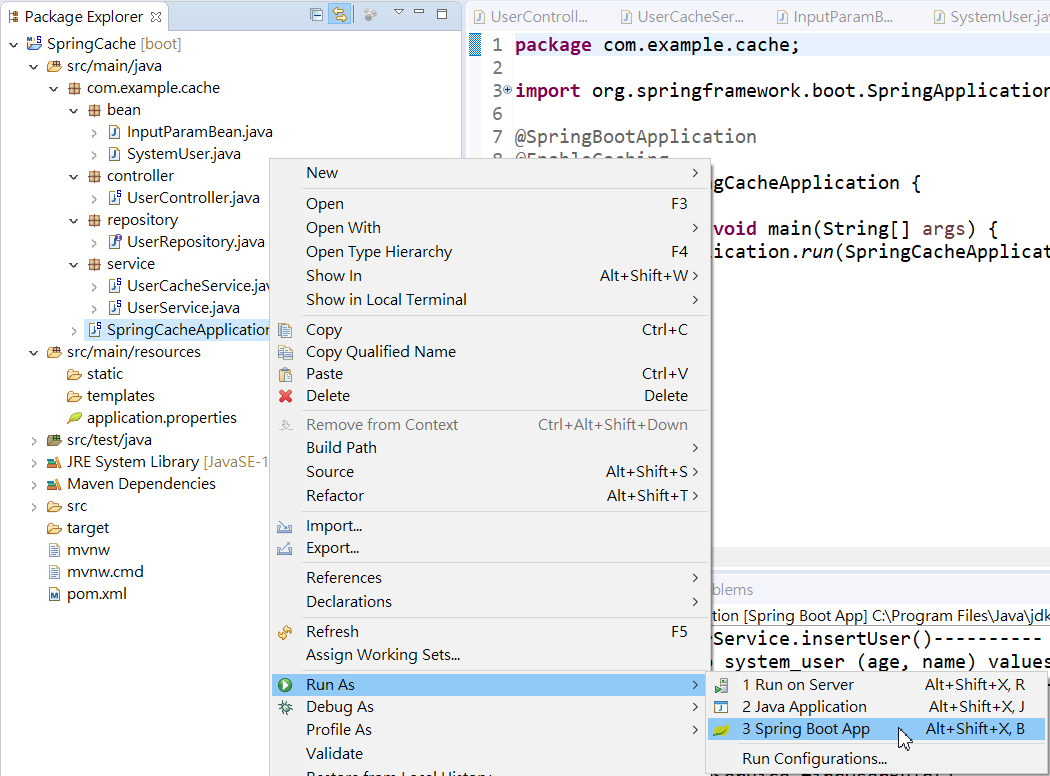Select UserService.java in the tree
This screenshot has height=776, width=1050.
[x=183, y=308]
